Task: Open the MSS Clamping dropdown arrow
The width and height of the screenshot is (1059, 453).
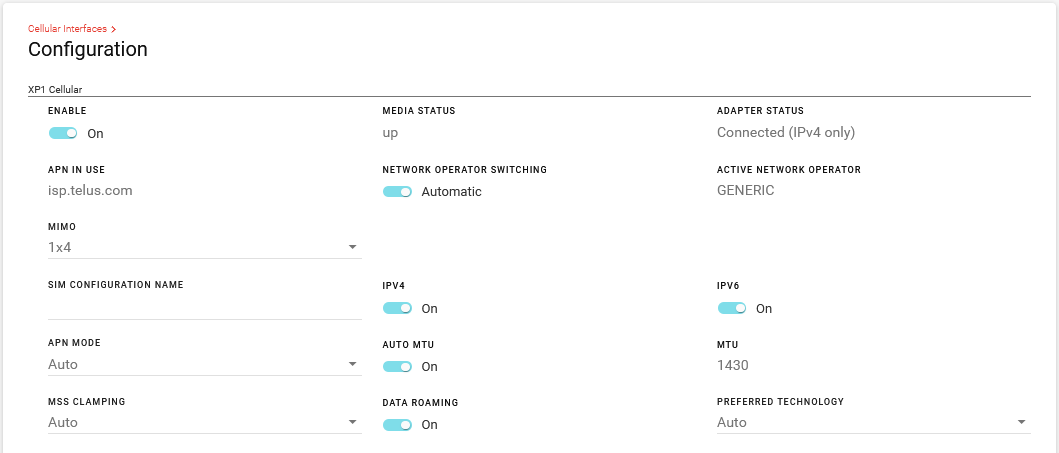Action: click(x=353, y=422)
